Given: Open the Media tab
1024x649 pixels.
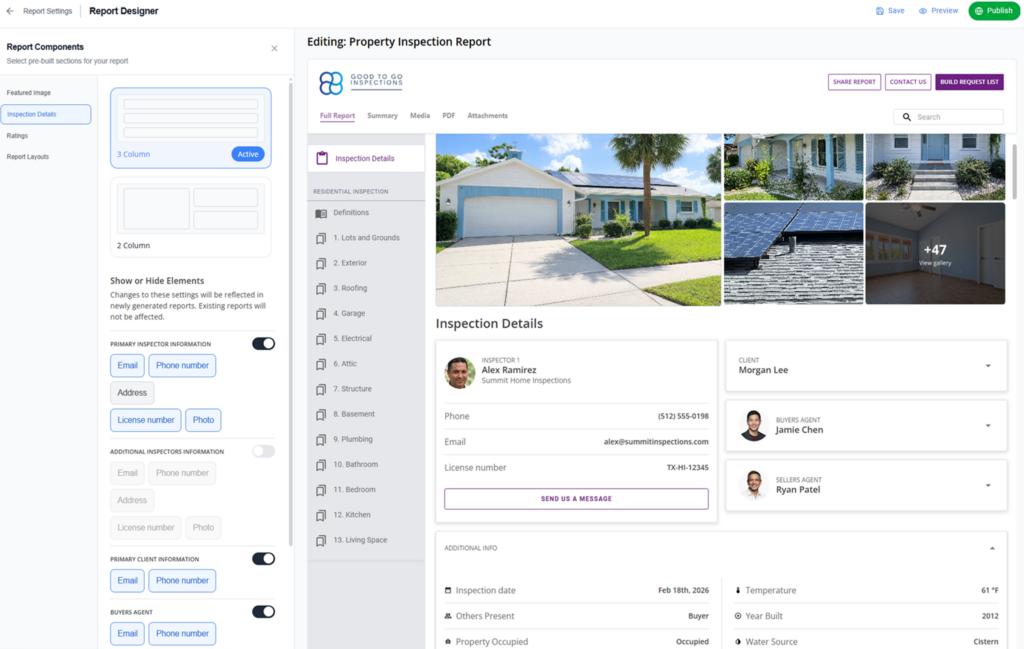Looking at the screenshot, I should [x=420, y=115].
